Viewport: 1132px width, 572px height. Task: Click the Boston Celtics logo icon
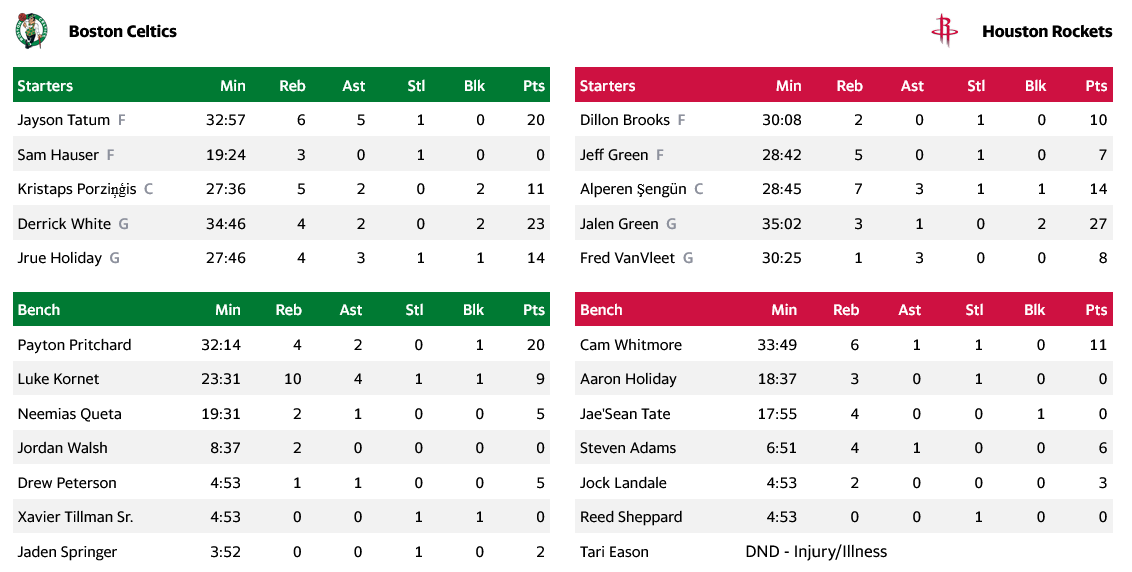32,31
